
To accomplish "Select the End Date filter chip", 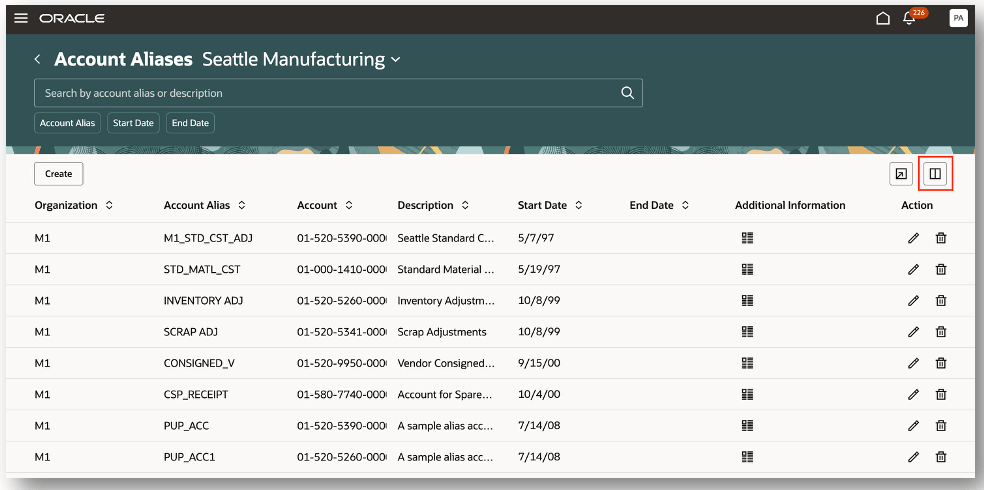I will tap(190, 123).
